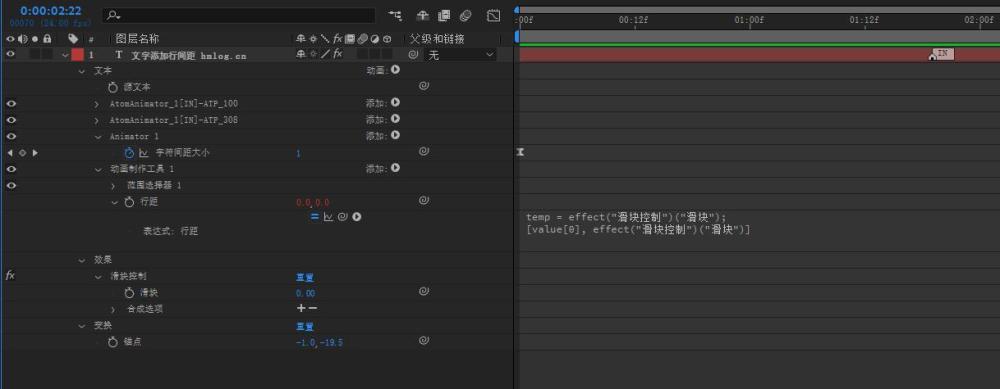Screen dimensions: 1000x389
Task: Toggle eye for AtomAnimator_1[IN]-ATP_100
Action: [10, 103]
